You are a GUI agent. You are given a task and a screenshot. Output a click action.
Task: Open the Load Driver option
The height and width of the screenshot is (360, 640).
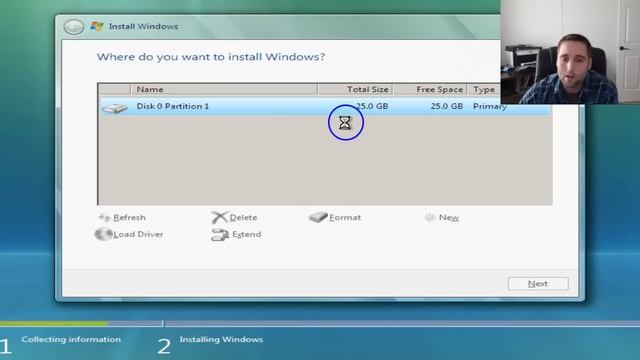[x=138, y=234]
